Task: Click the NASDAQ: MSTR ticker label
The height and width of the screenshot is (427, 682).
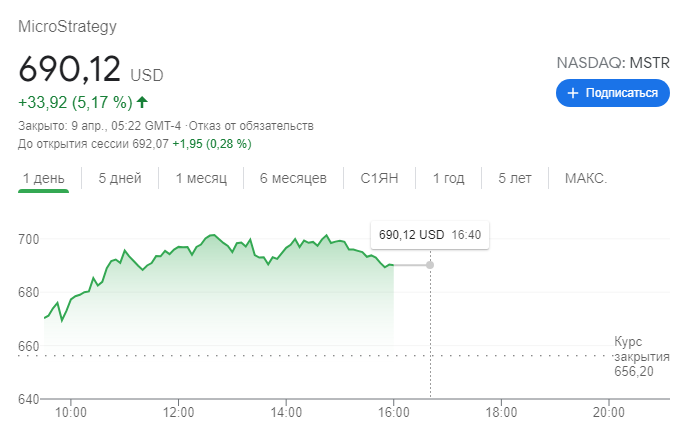Action: [x=613, y=63]
